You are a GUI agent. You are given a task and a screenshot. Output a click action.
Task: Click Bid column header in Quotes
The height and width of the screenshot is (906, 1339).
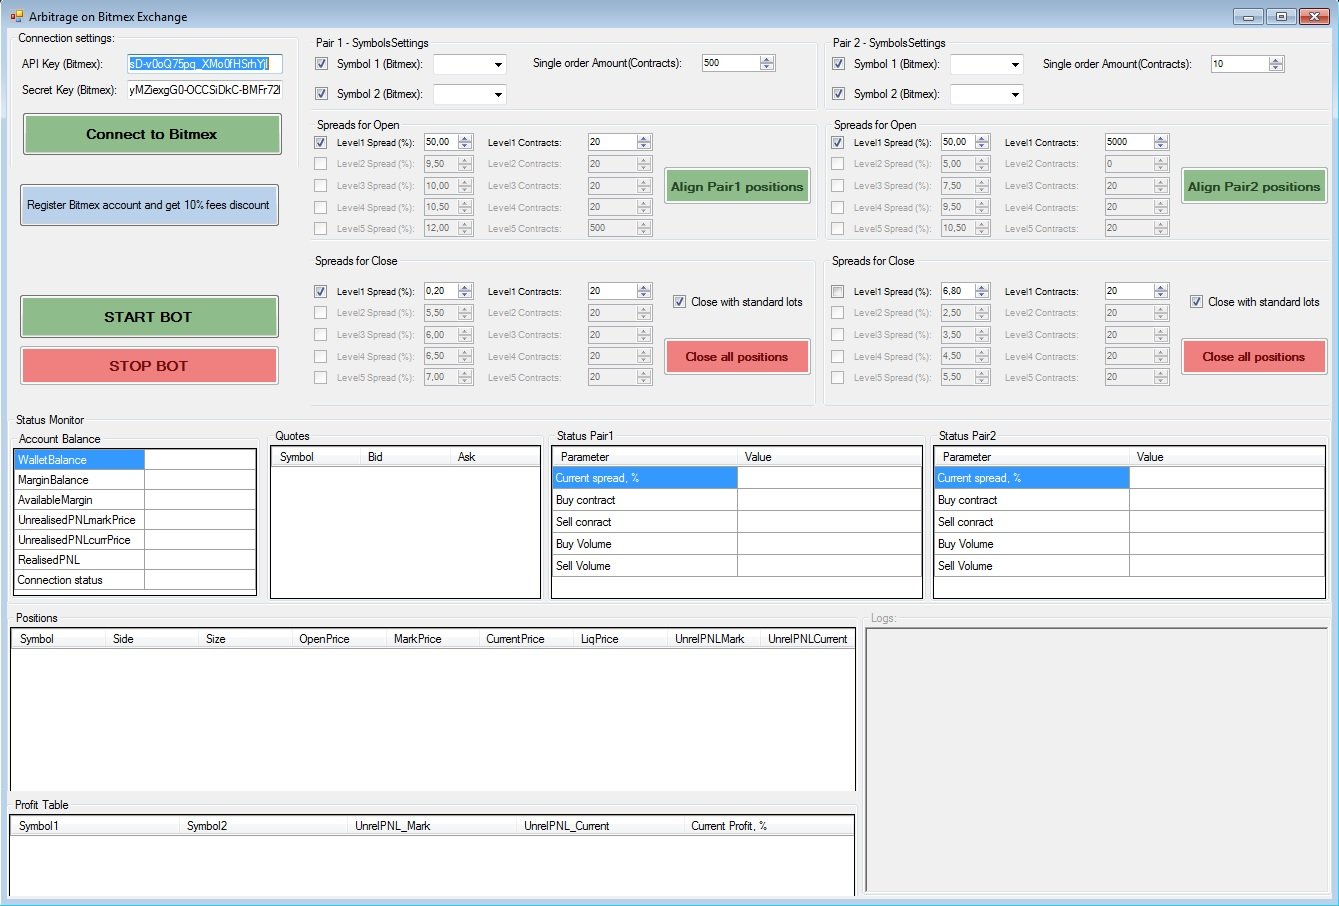(x=405, y=457)
